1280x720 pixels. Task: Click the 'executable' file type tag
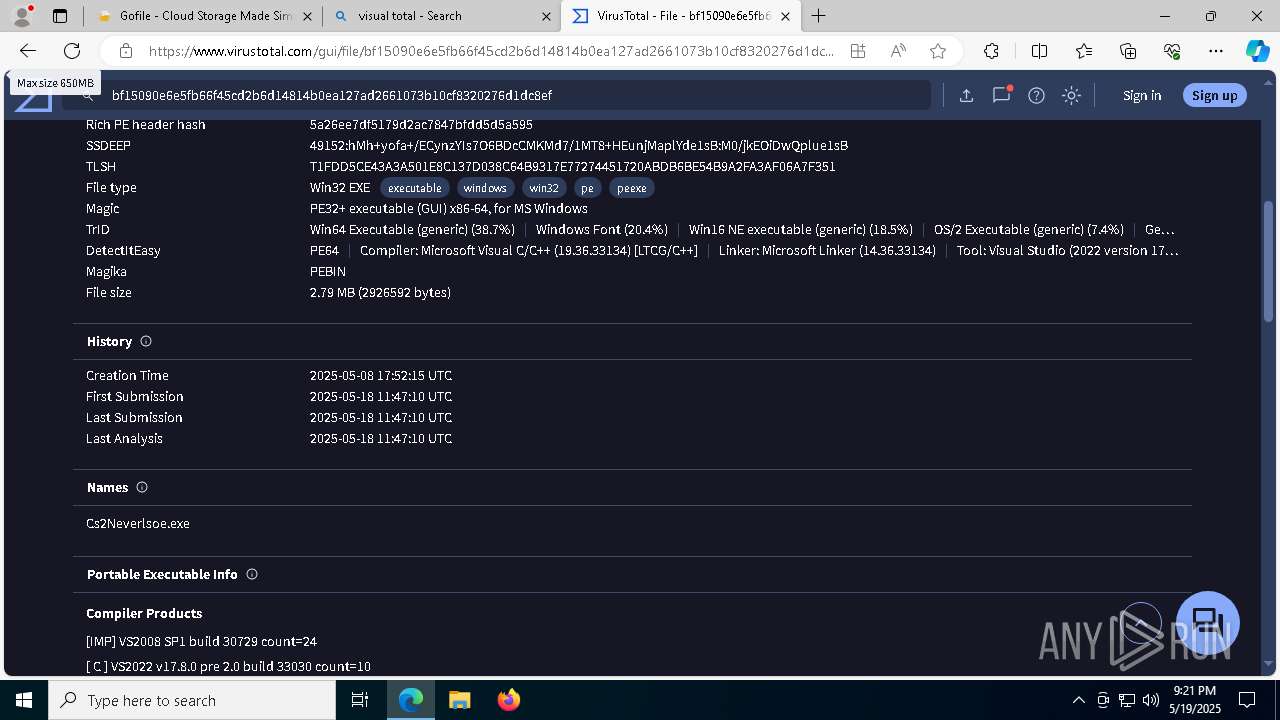(x=415, y=188)
